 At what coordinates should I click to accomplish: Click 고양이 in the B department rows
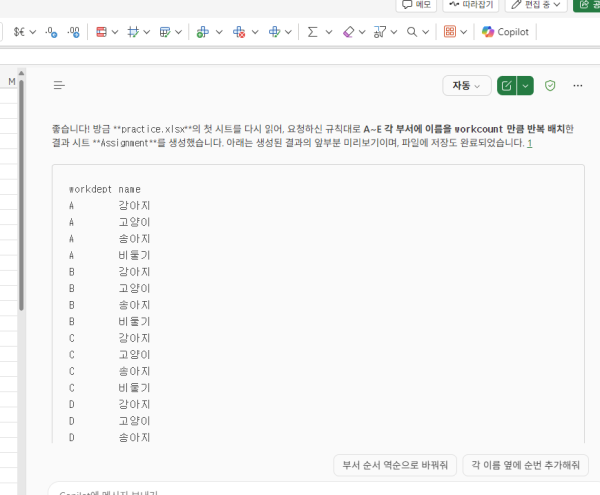[134, 288]
